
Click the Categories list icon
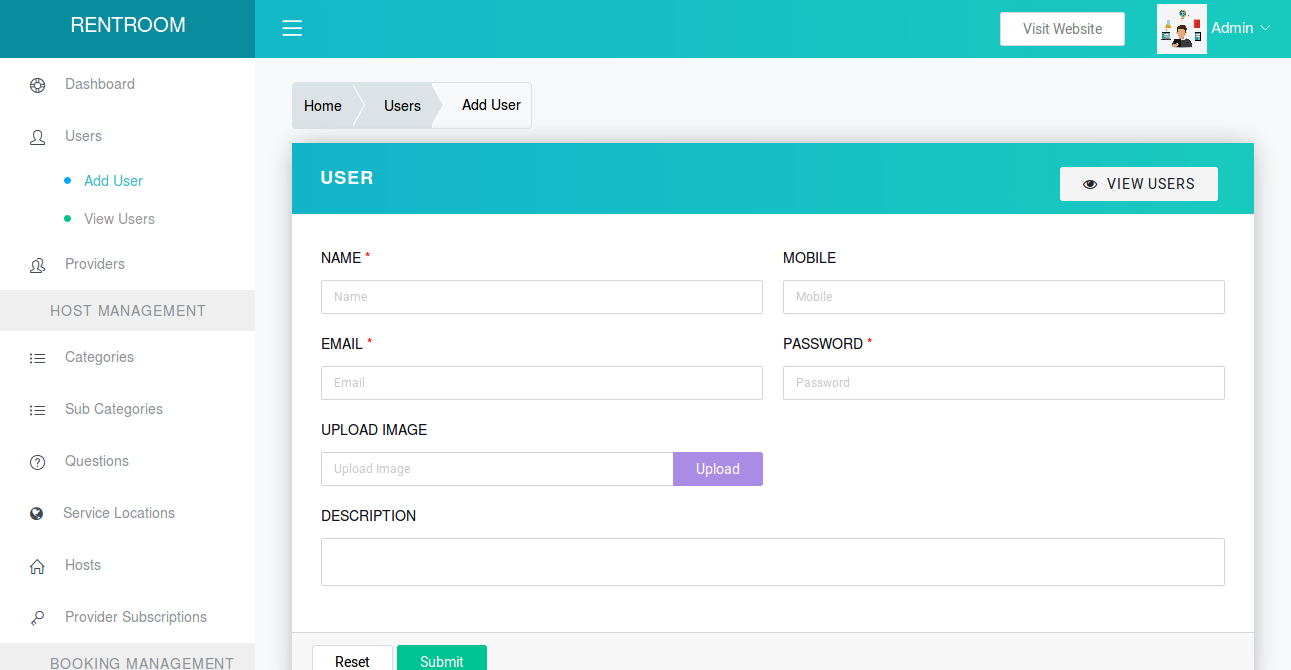(x=37, y=357)
